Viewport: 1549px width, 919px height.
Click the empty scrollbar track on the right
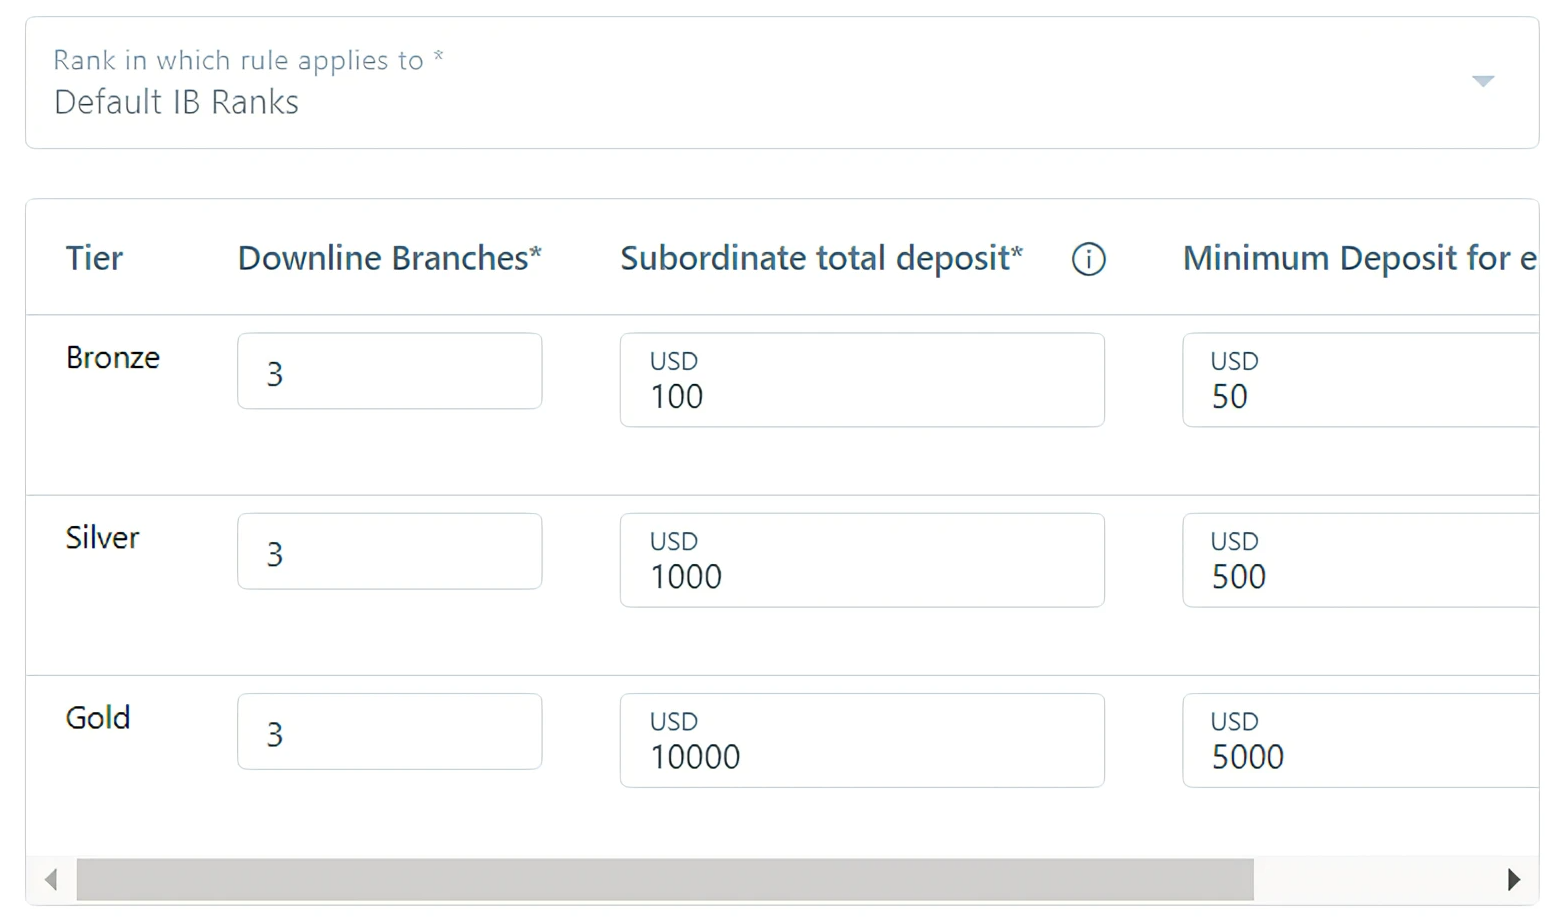[1375, 880]
